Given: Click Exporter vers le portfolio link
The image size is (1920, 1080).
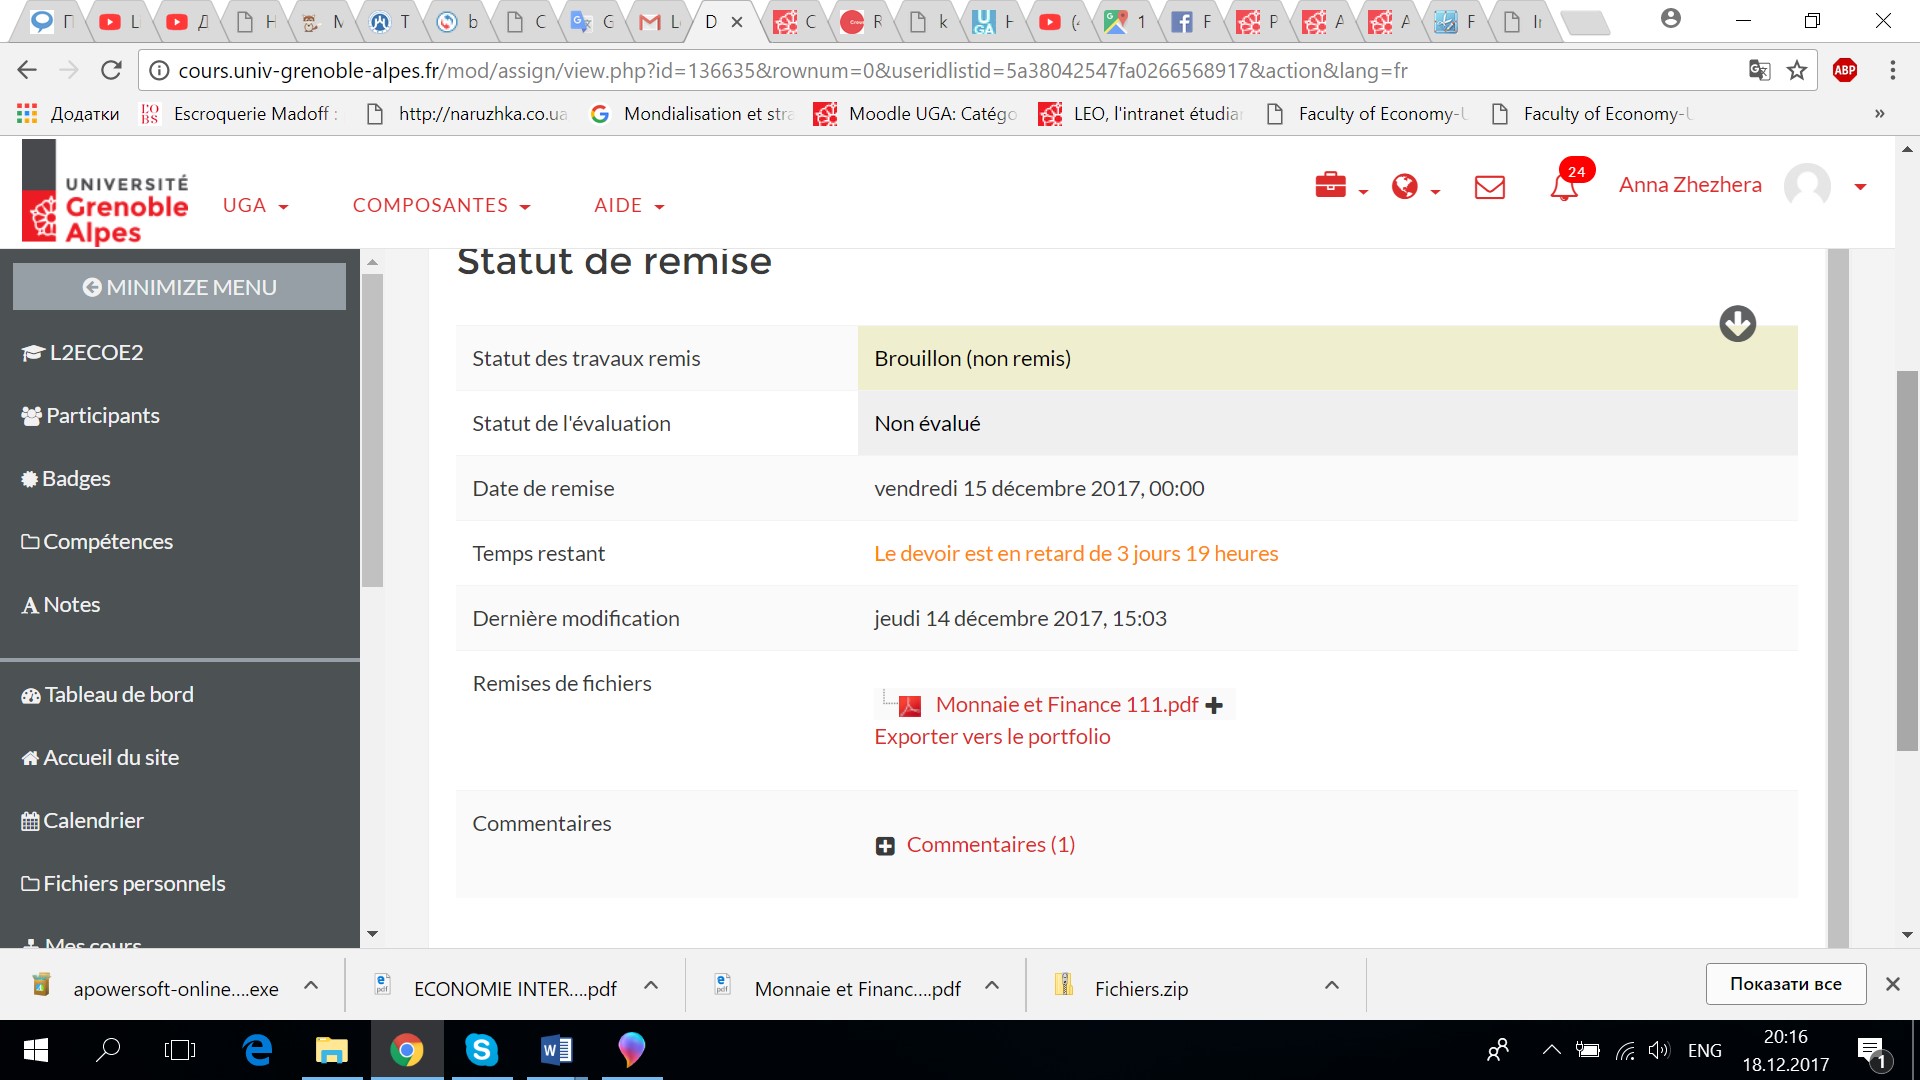Looking at the screenshot, I should [x=992, y=737].
